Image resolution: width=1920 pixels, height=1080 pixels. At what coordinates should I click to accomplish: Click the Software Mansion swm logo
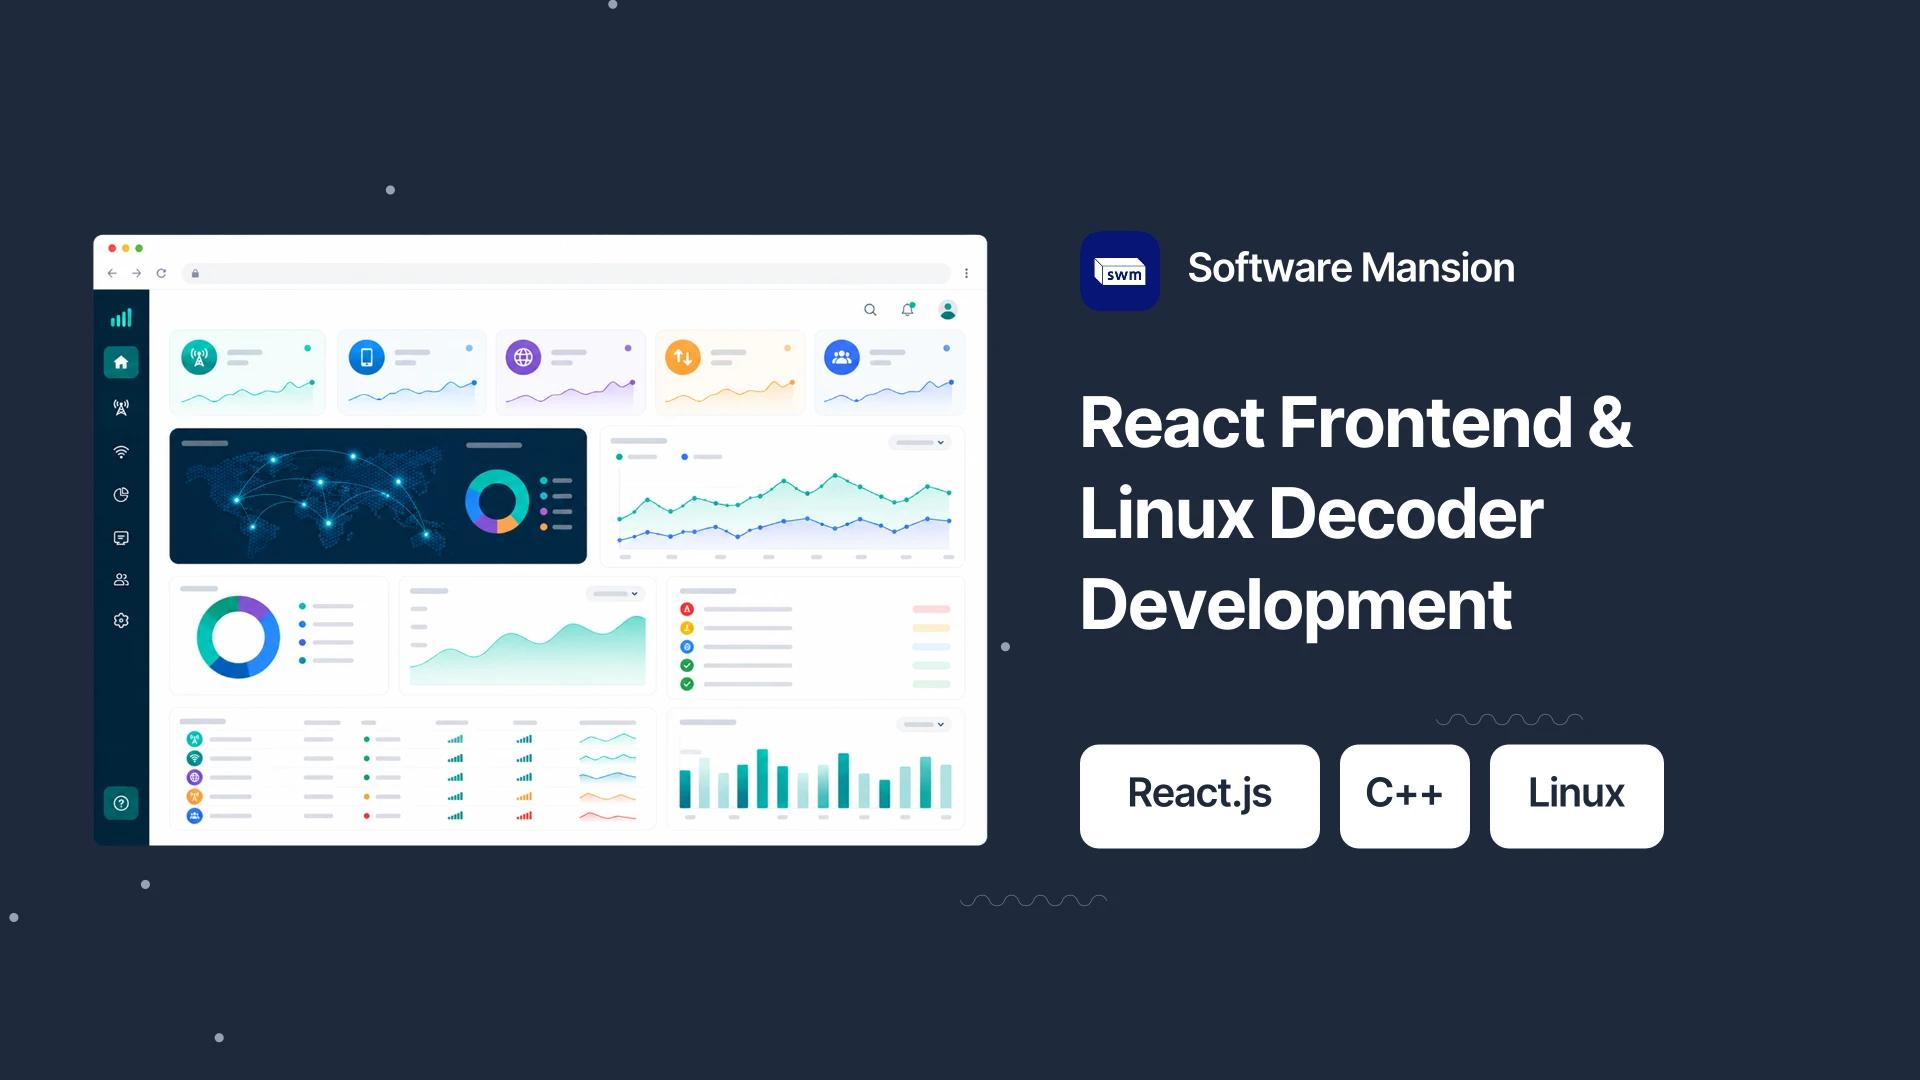[x=1120, y=271]
